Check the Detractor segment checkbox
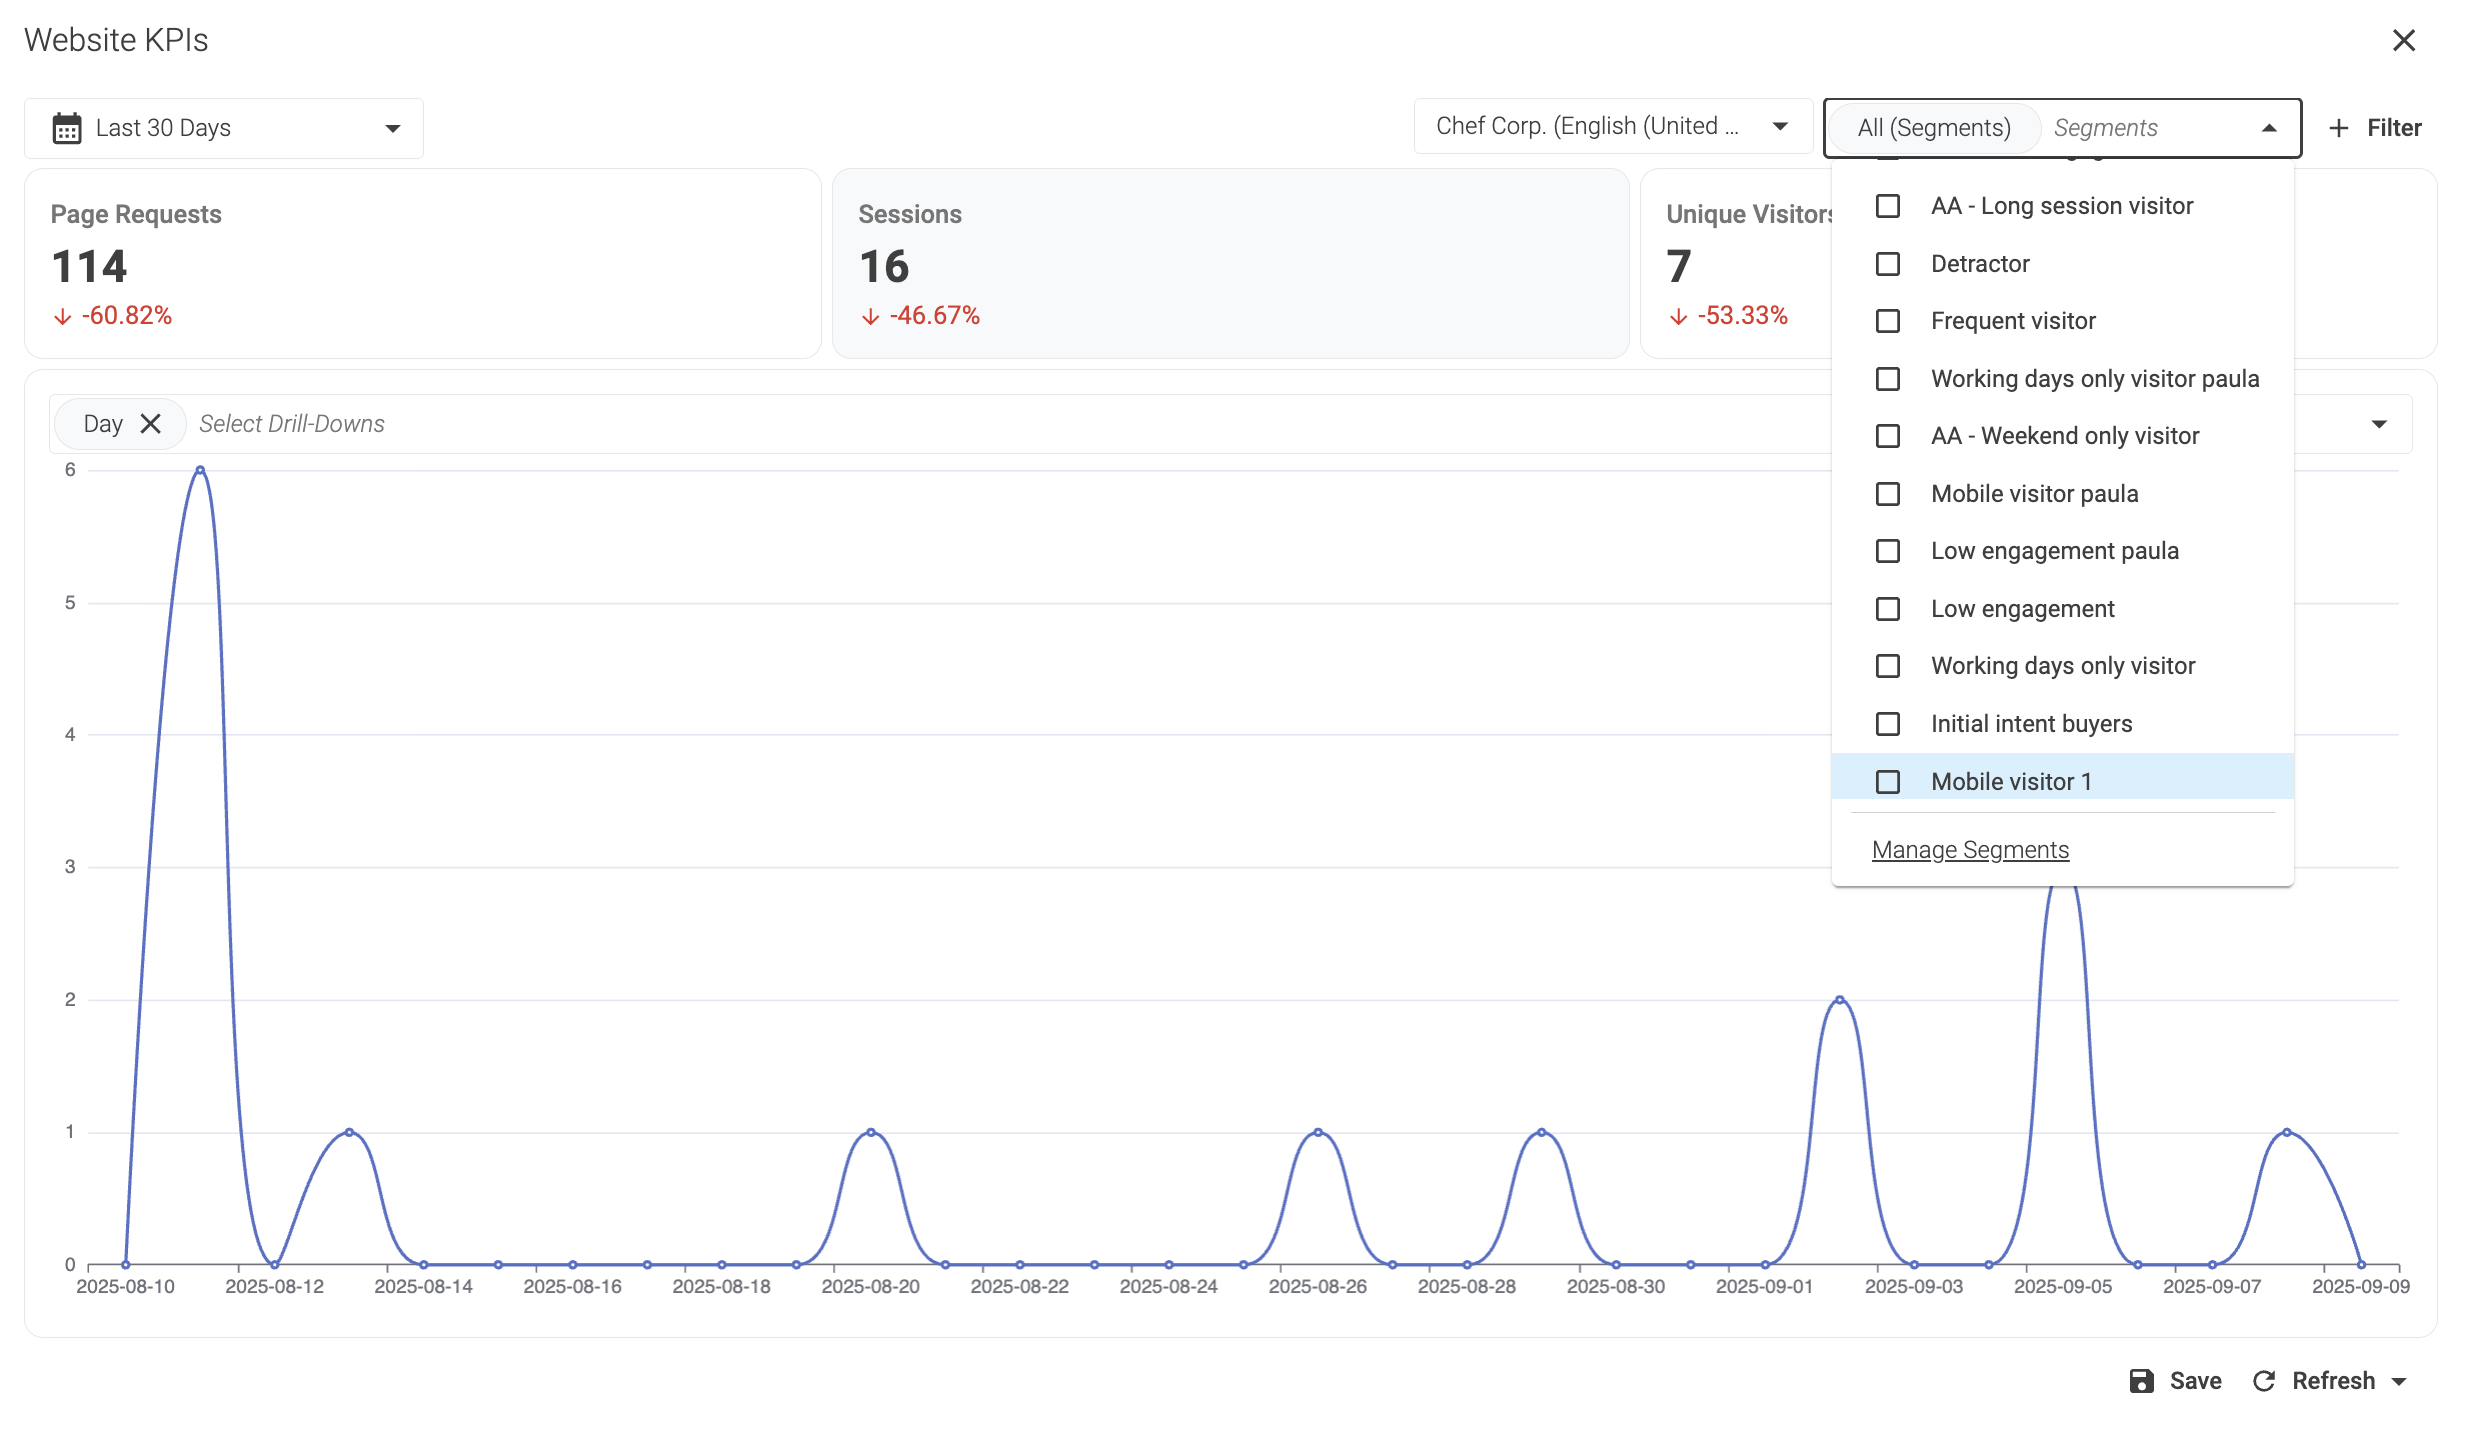 pos(1888,264)
